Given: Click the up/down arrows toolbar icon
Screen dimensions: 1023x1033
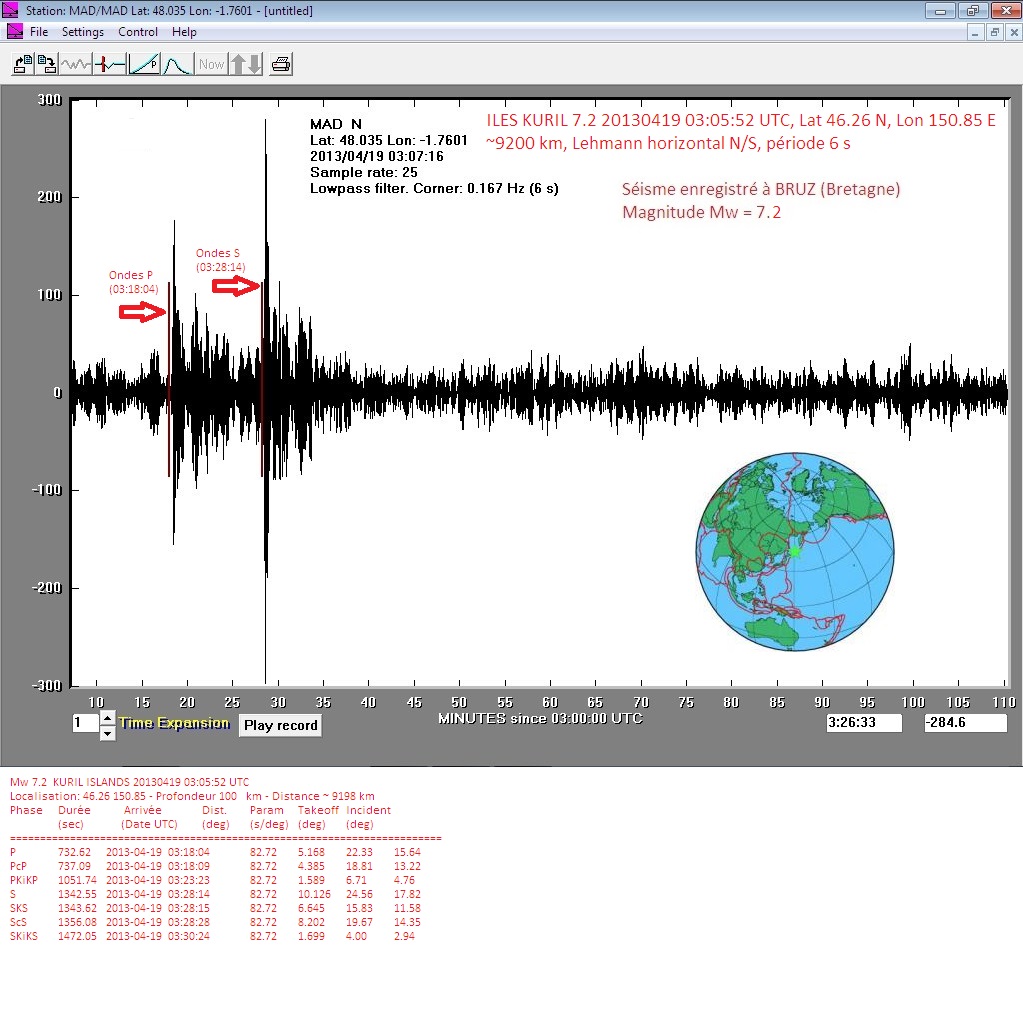Looking at the screenshot, I should tap(246, 65).
